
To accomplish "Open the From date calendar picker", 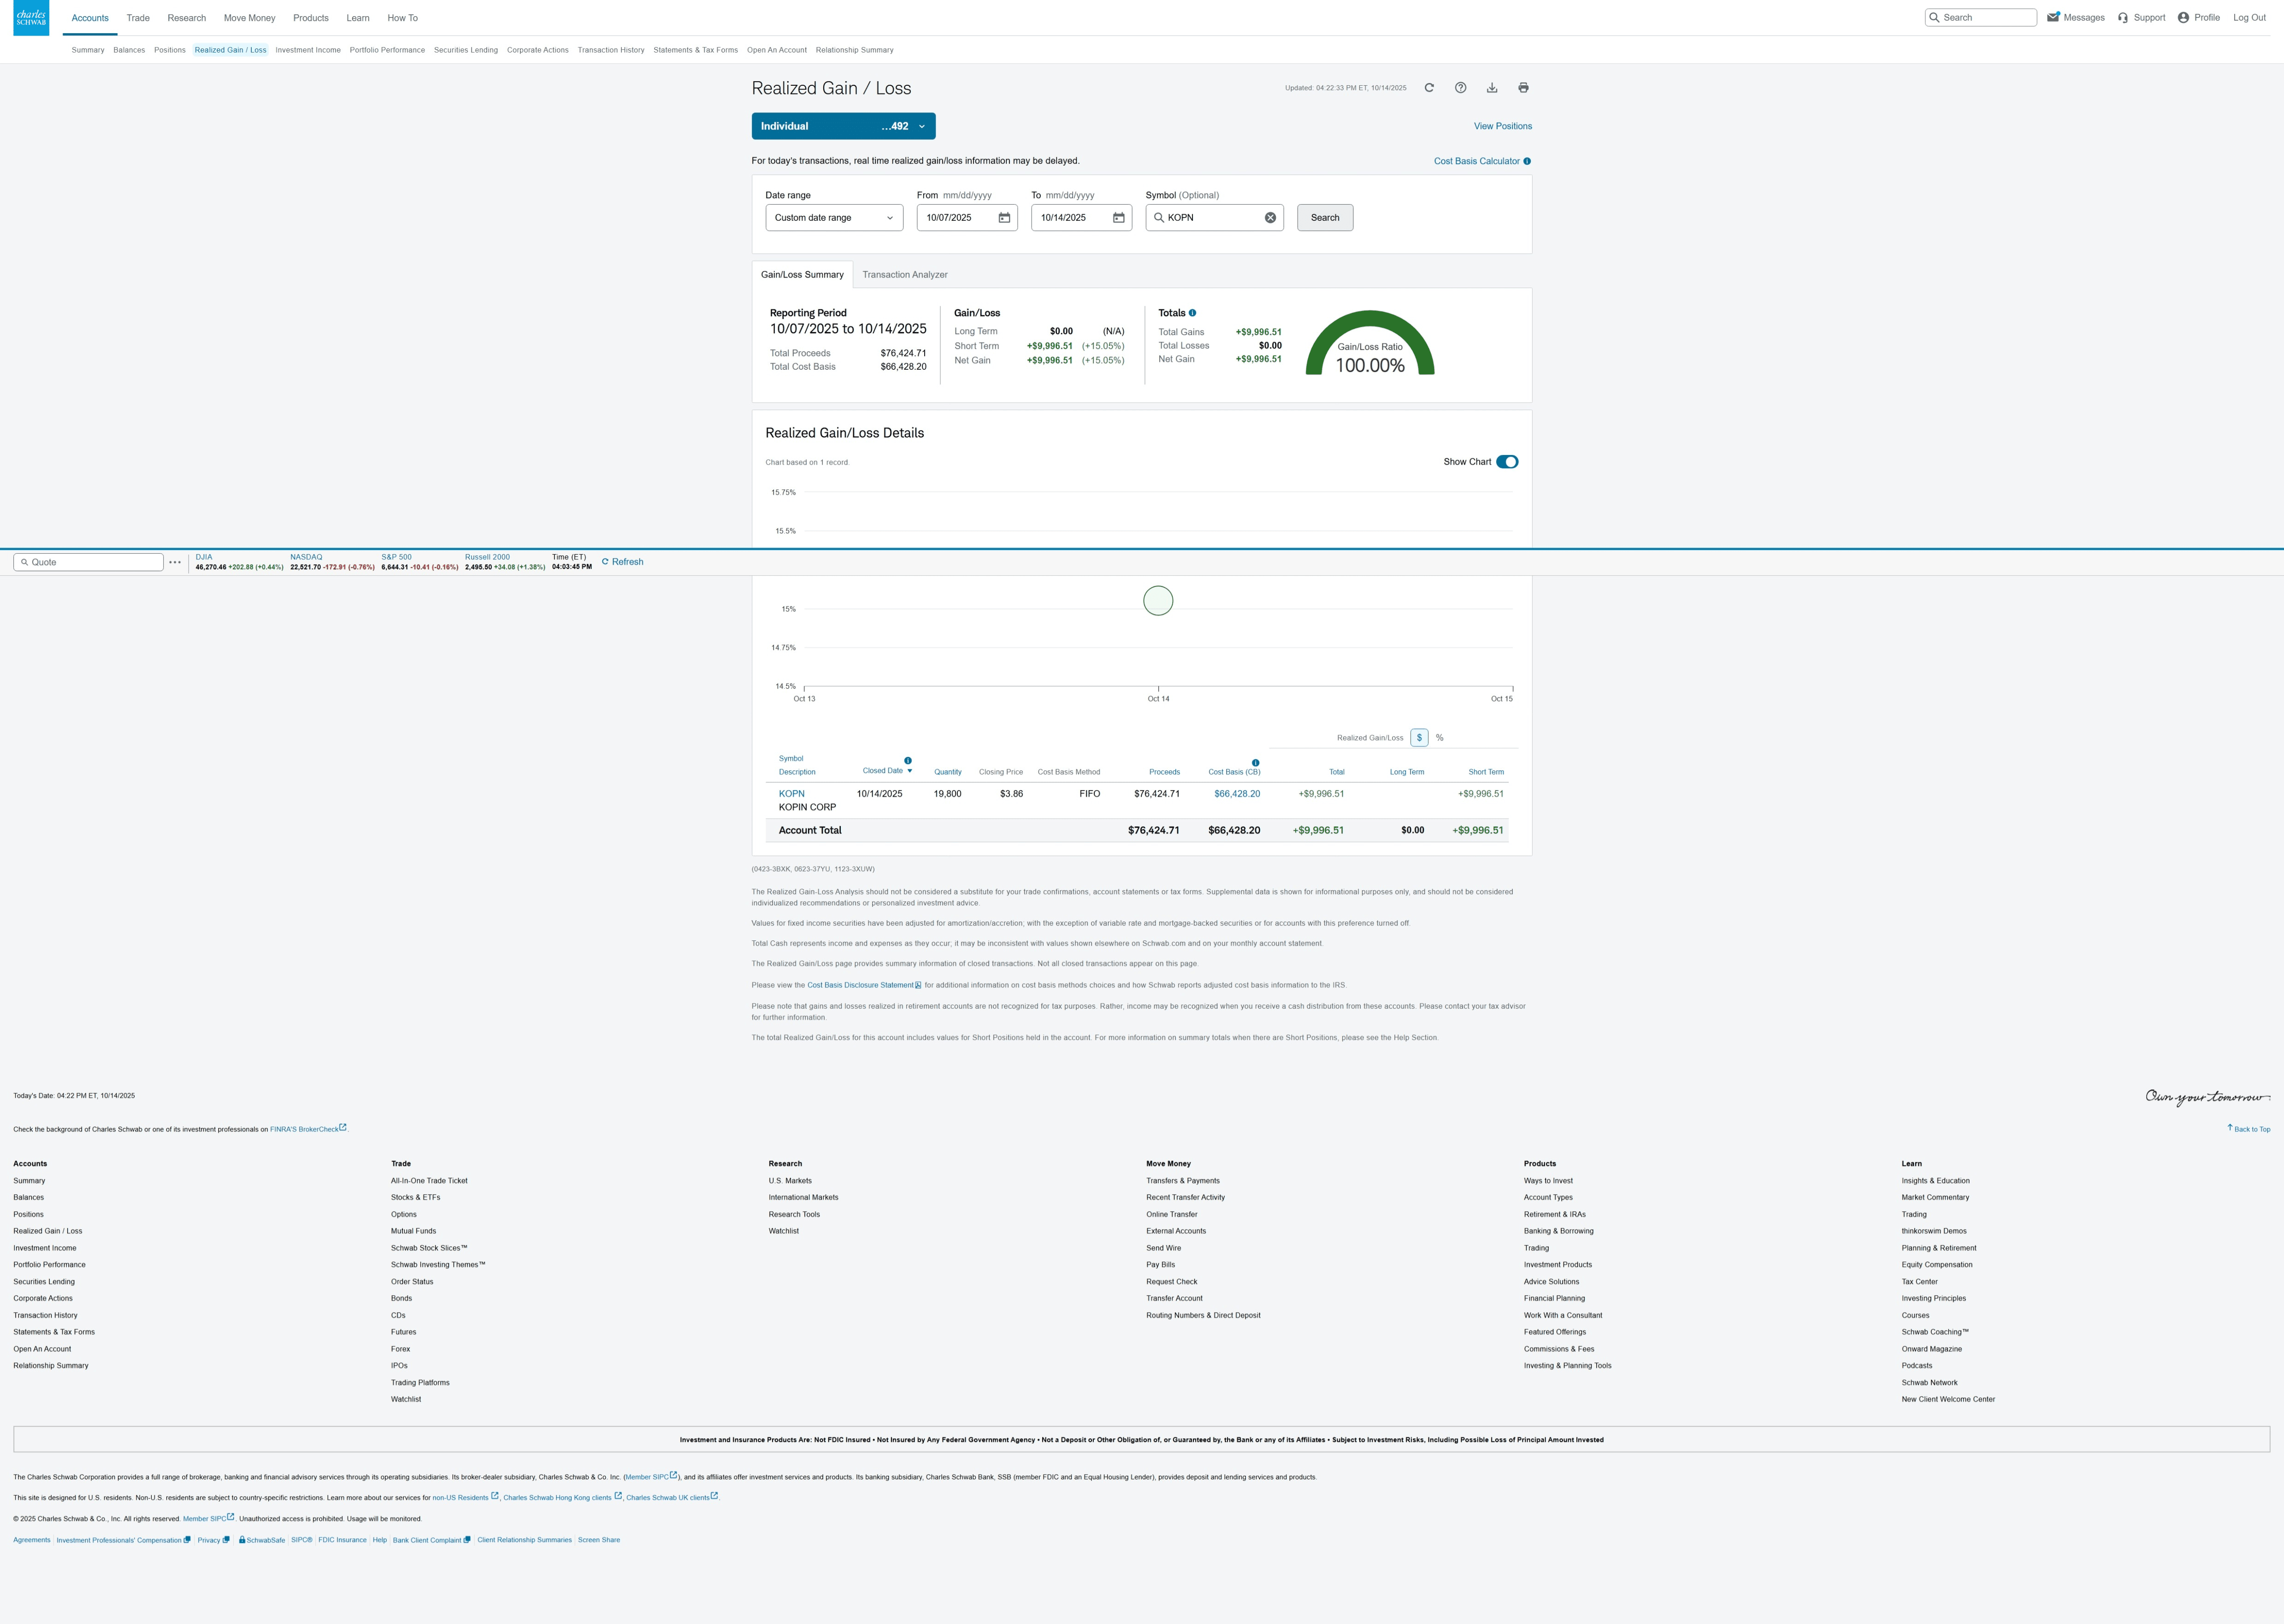I will [1004, 218].
